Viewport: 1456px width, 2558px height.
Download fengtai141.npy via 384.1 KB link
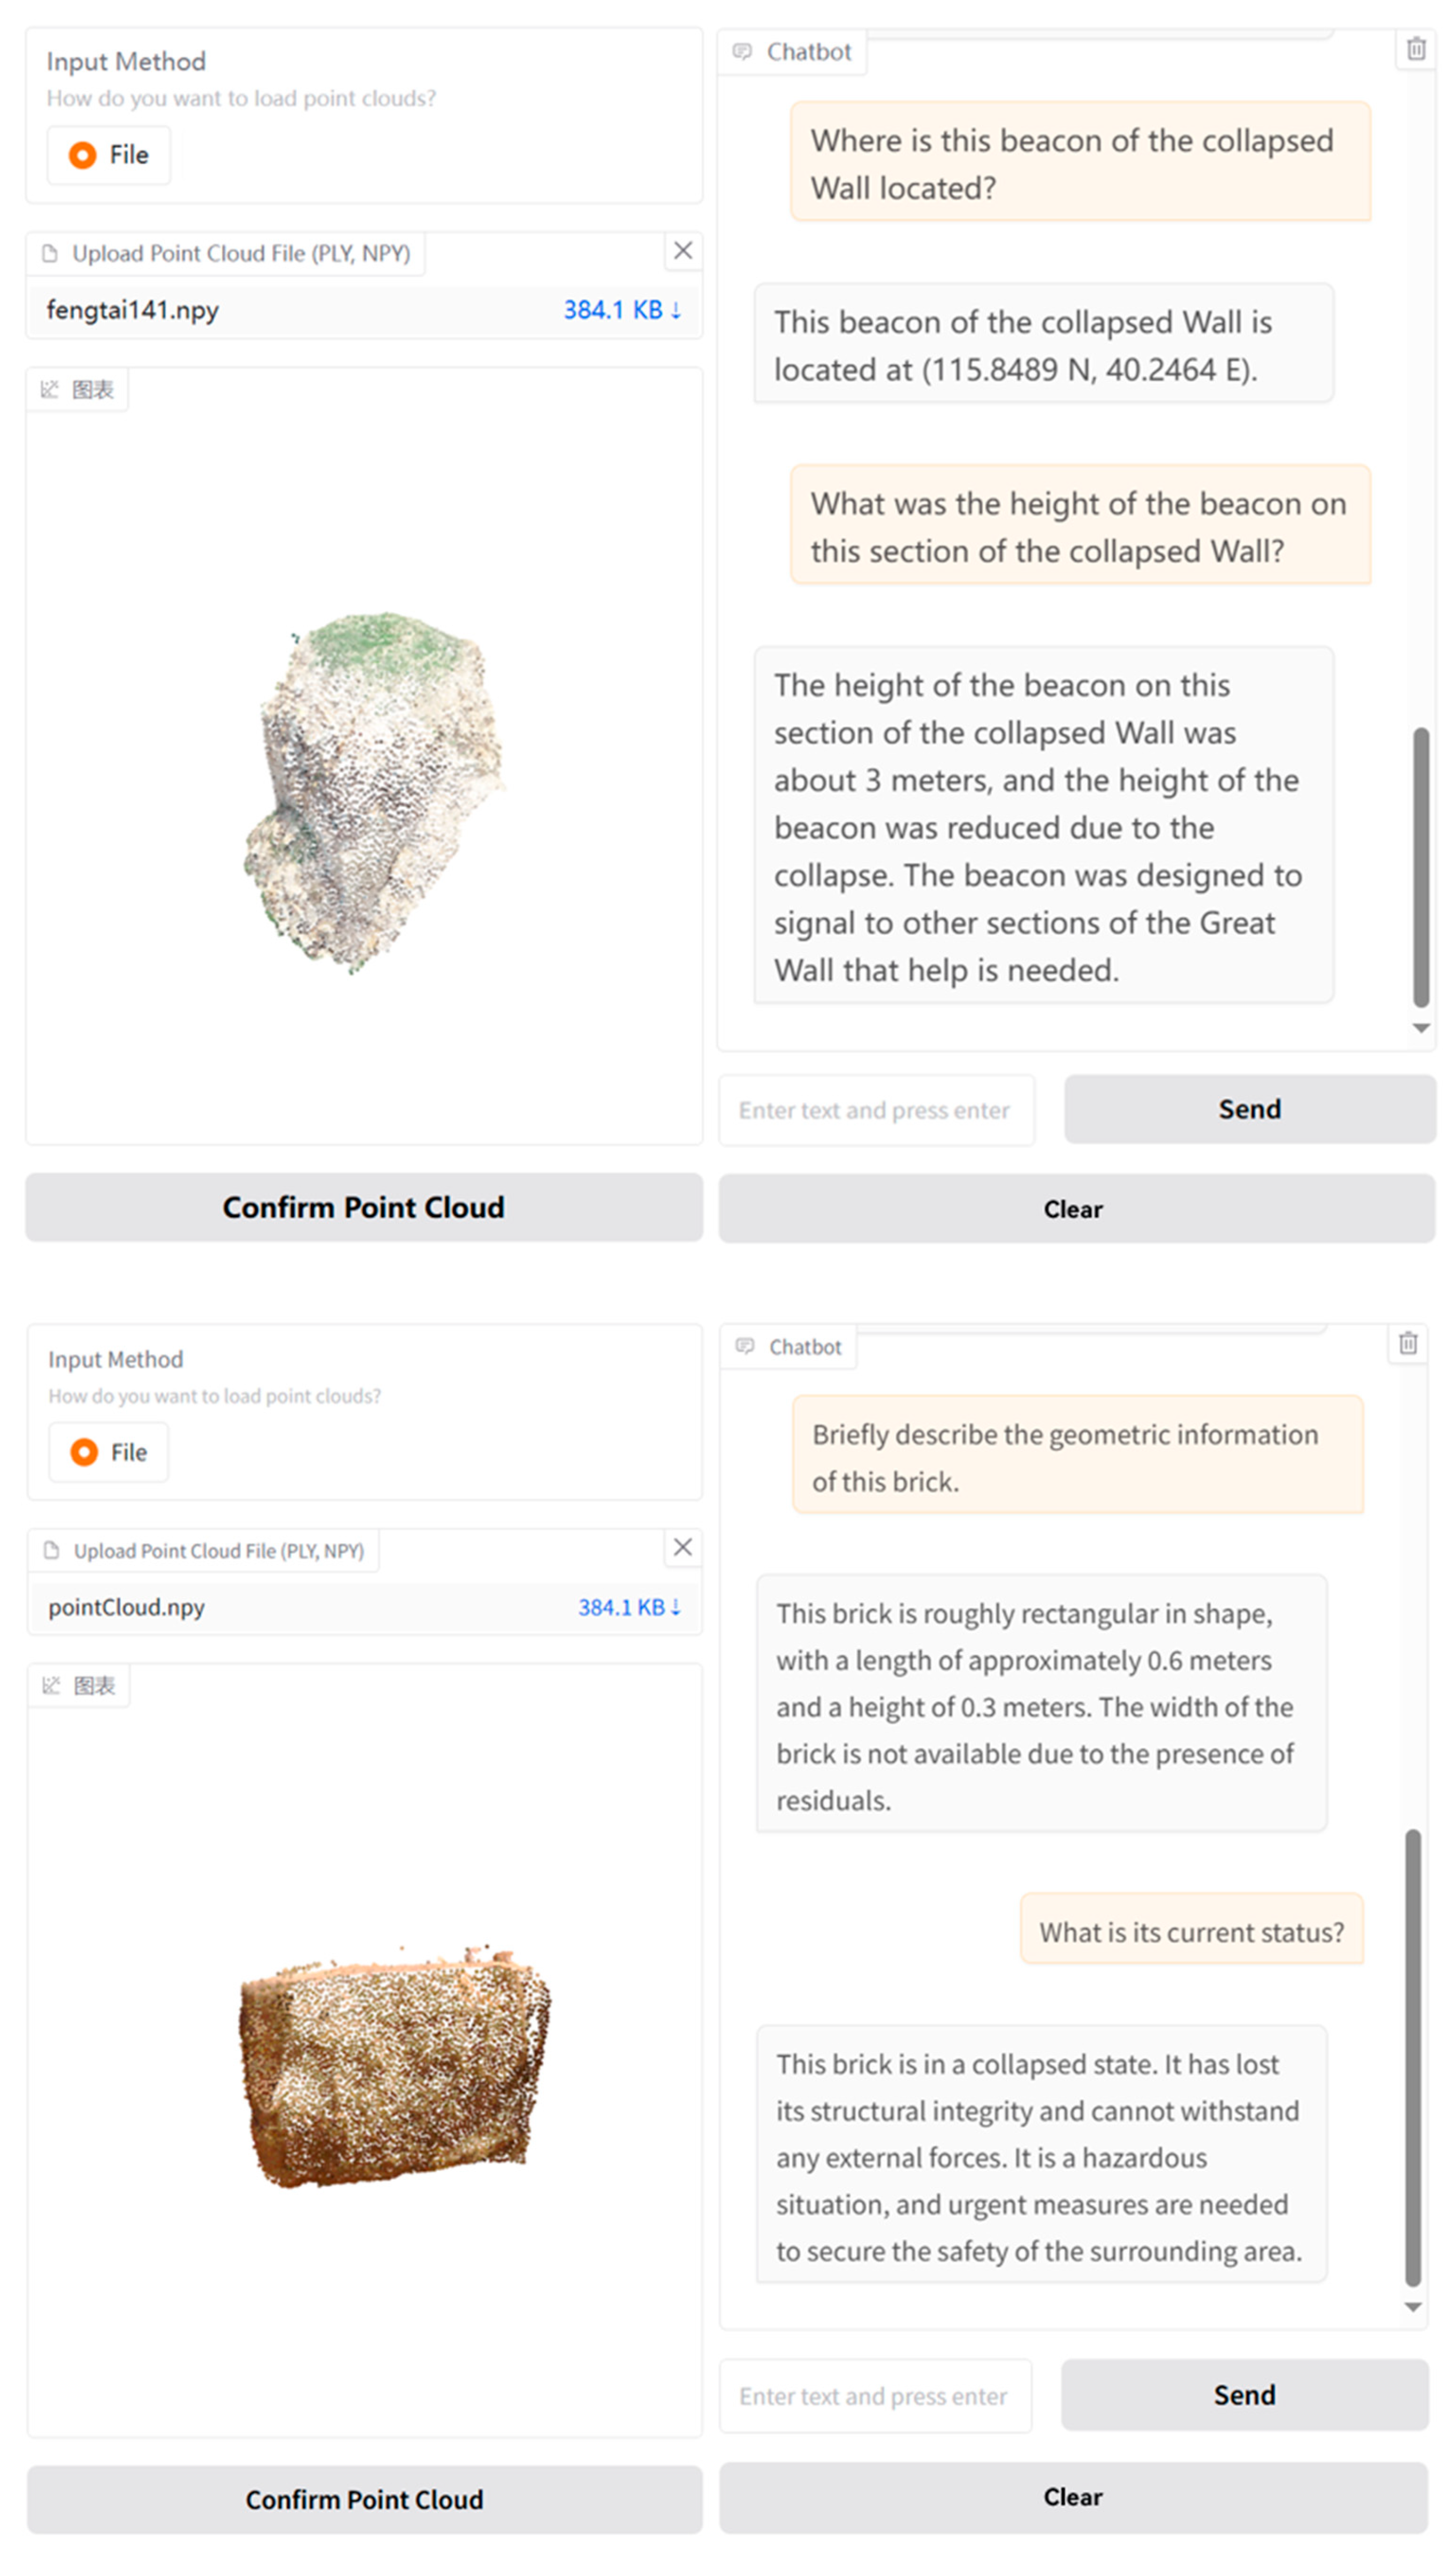coord(621,310)
